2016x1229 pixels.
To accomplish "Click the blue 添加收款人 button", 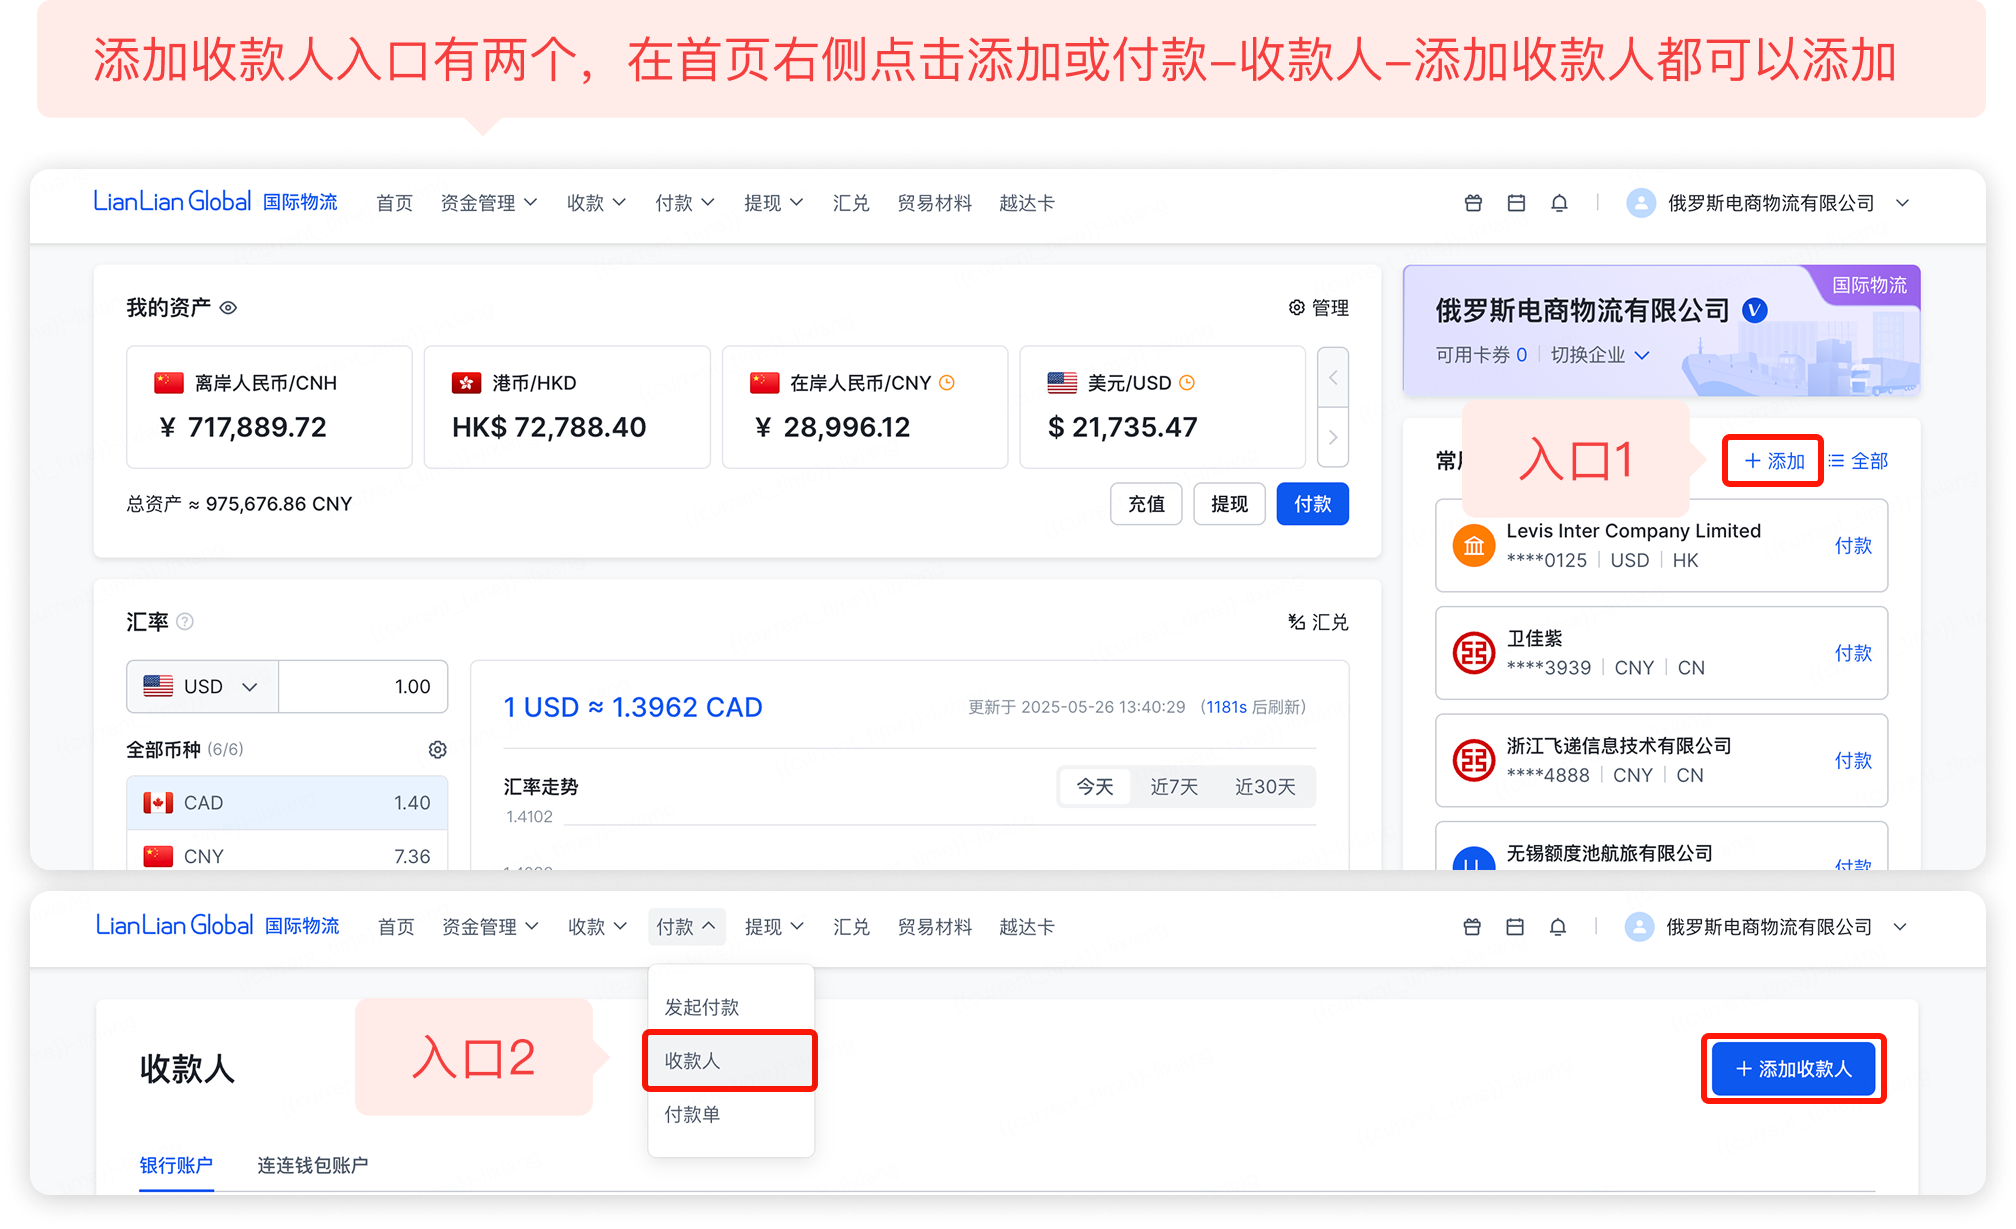I will (1793, 1069).
